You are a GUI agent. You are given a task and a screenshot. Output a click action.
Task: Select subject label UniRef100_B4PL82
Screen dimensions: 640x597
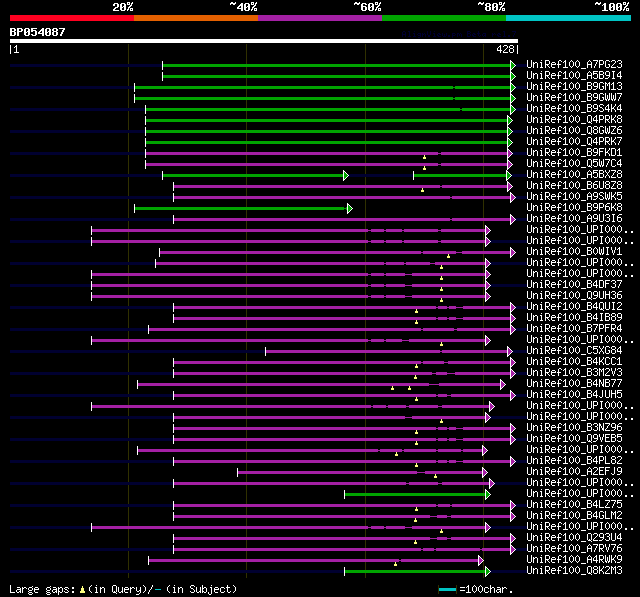(574, 461)
